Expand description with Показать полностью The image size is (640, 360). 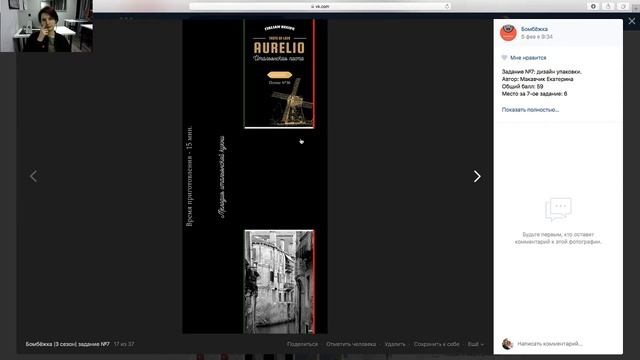[530, 109]
